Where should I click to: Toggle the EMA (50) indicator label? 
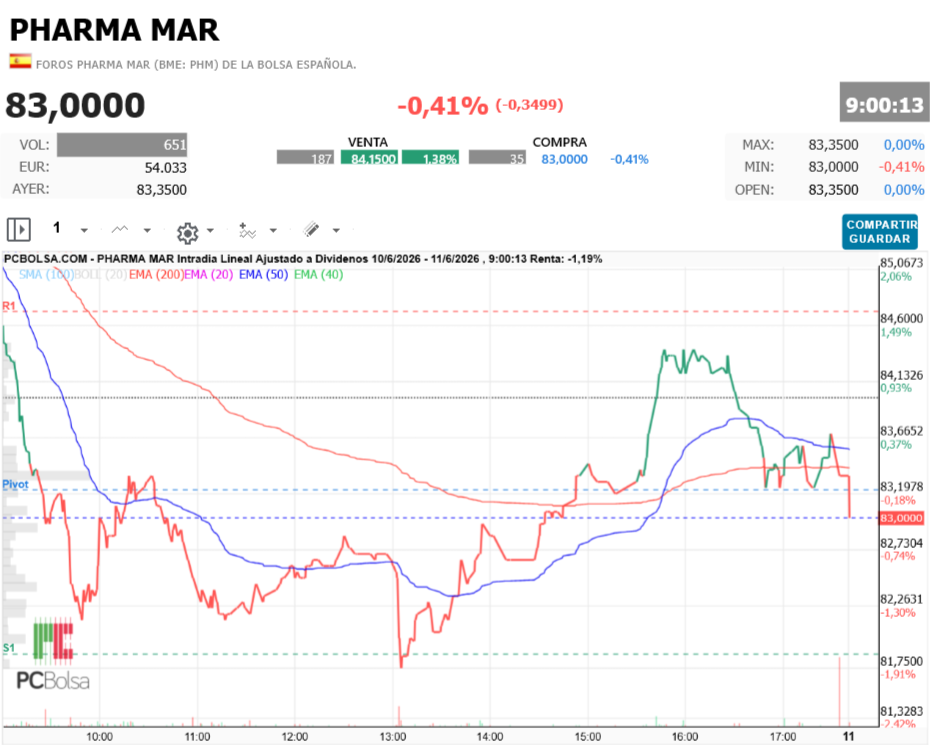(263, 275)
